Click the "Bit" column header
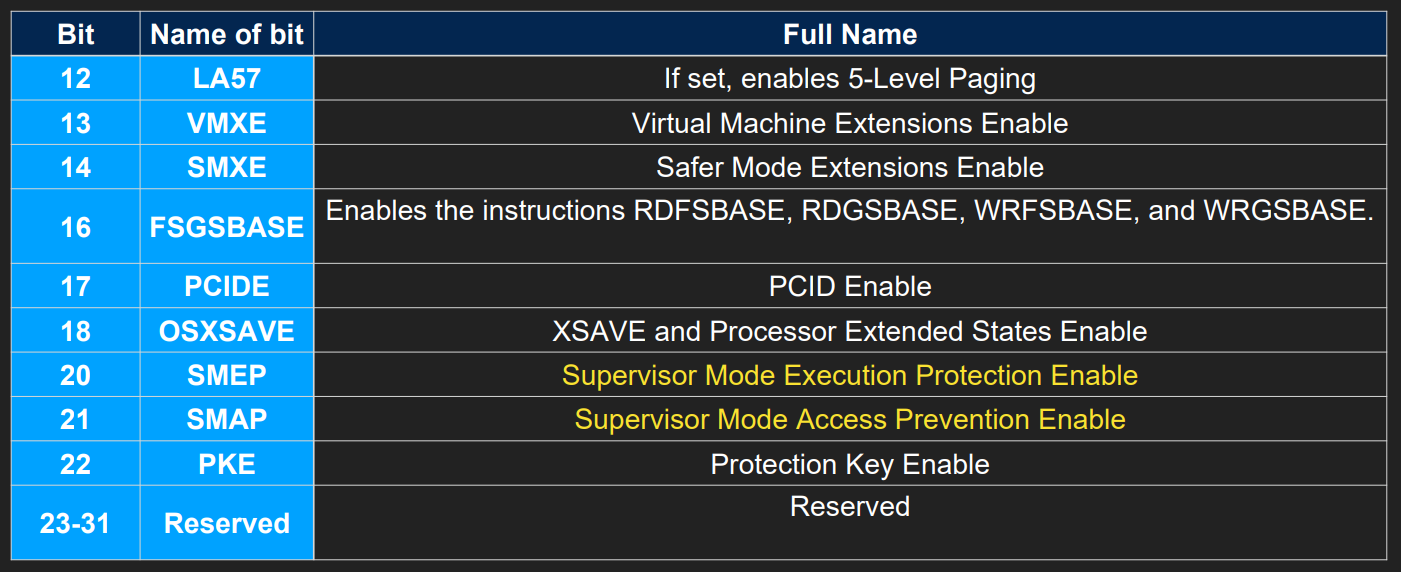 76,34
